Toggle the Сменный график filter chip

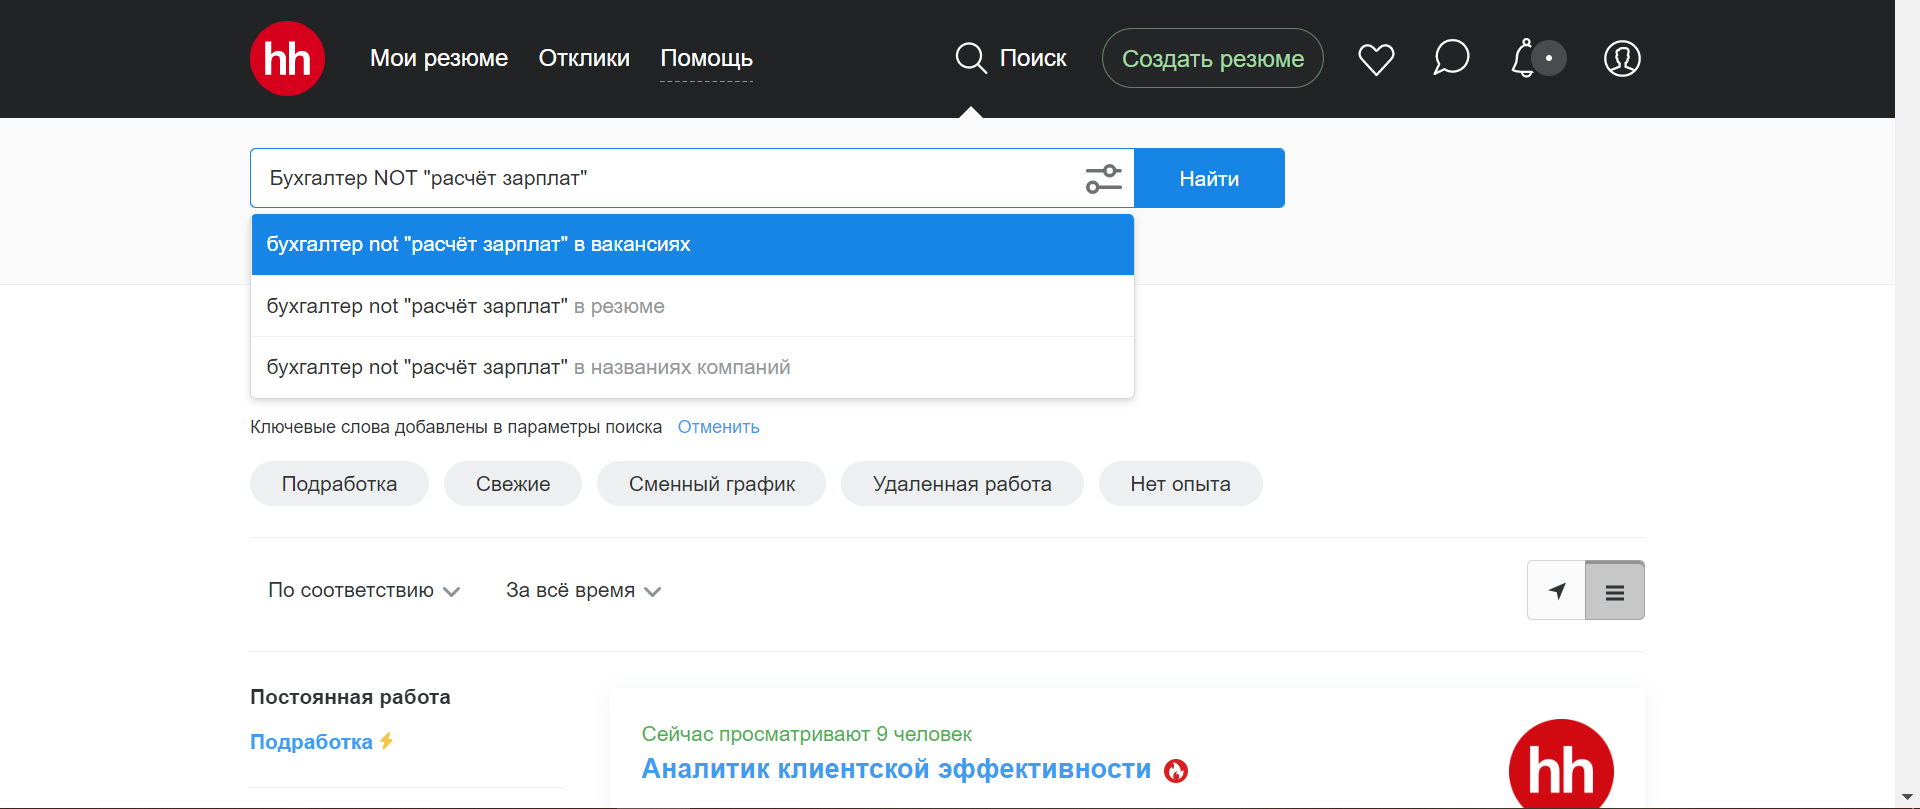tap(712, 484)
